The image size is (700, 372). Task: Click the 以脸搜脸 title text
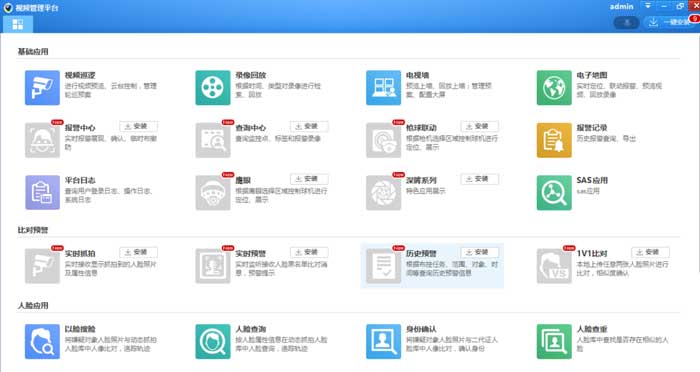(x=80, y=329)
